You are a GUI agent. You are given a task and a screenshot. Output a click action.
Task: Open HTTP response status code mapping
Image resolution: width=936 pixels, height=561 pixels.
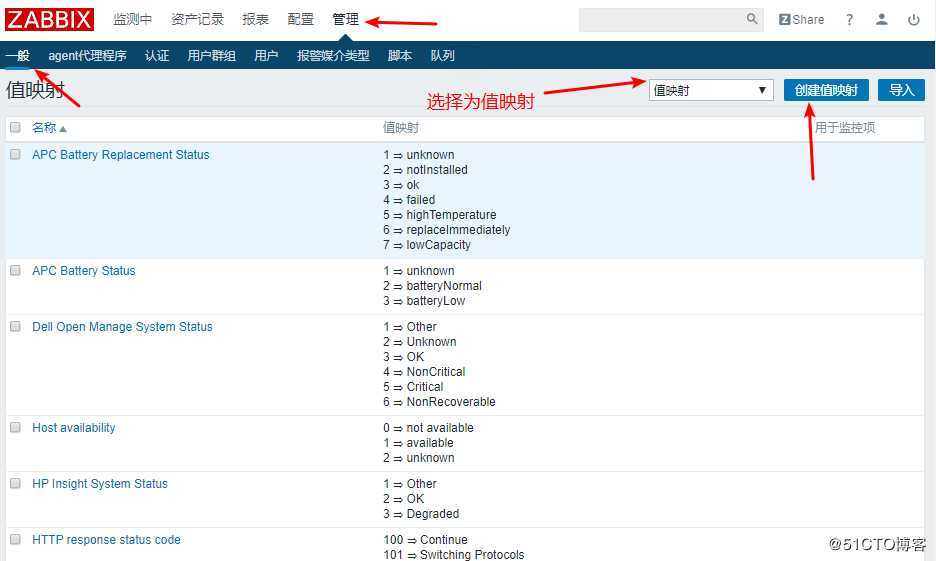coord(106,540)
